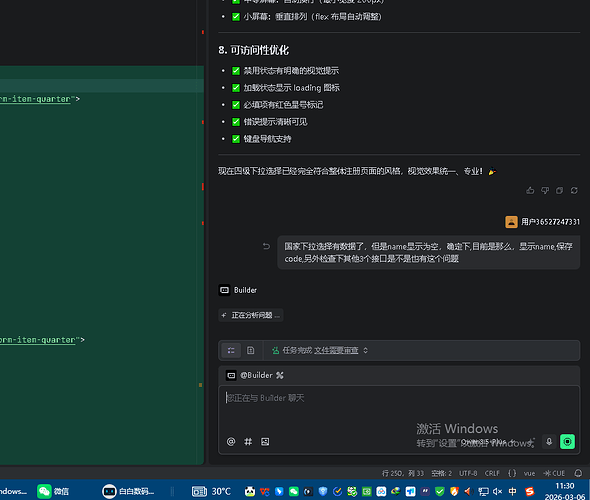
Task: Open WeChat from the taskbar
Action: (x=53, y=491)
